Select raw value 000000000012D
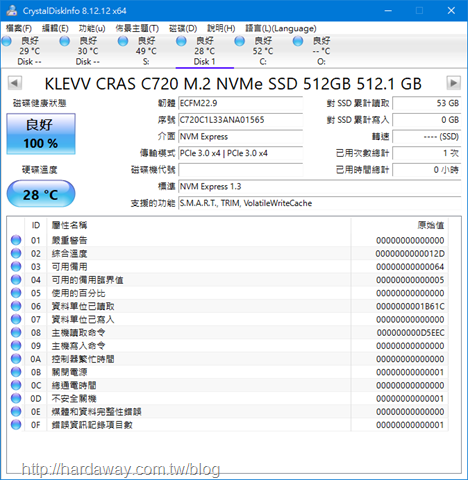The width and height of the screenshot is (468, 480). [x=410, y=254]
